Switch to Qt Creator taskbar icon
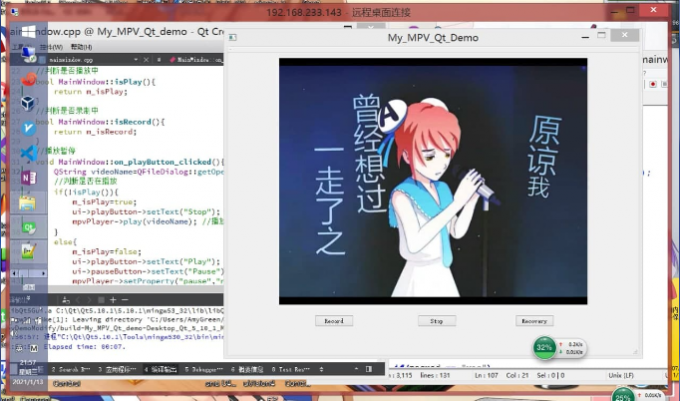The image size is (680, 401). pos(29,227)
